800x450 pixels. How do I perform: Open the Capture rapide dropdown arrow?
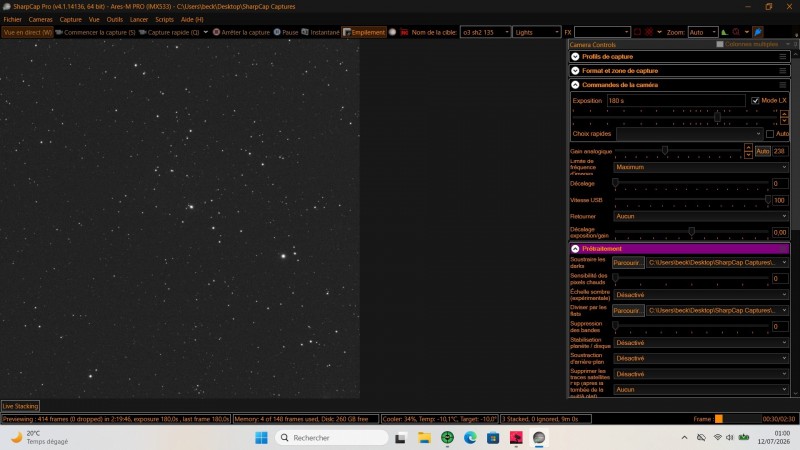(206, 32)
